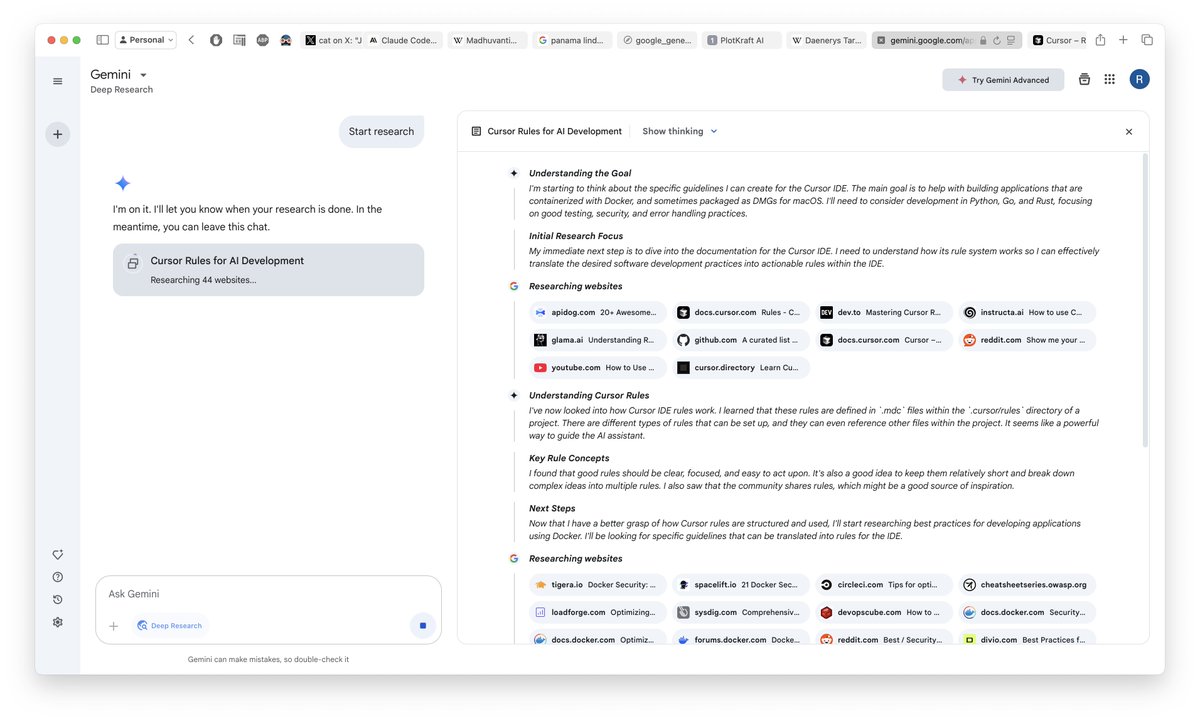Stop the response with blue square button
Viewport: 1200px width, 721px height.
point(422,626)
